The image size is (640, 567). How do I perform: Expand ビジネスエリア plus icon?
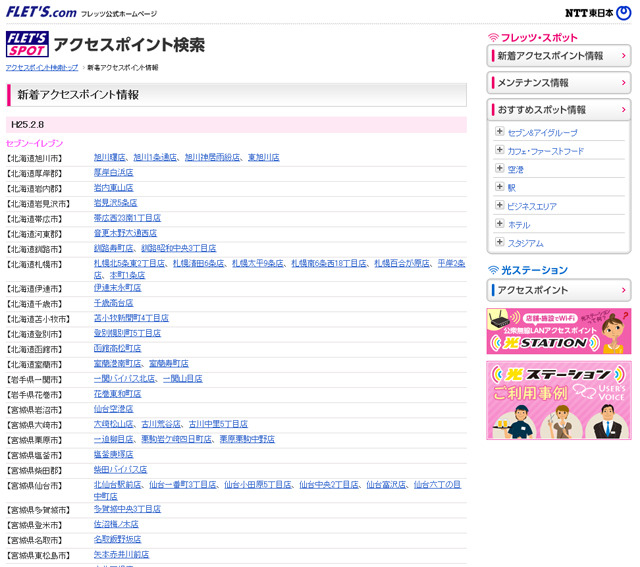coord(500,205)
